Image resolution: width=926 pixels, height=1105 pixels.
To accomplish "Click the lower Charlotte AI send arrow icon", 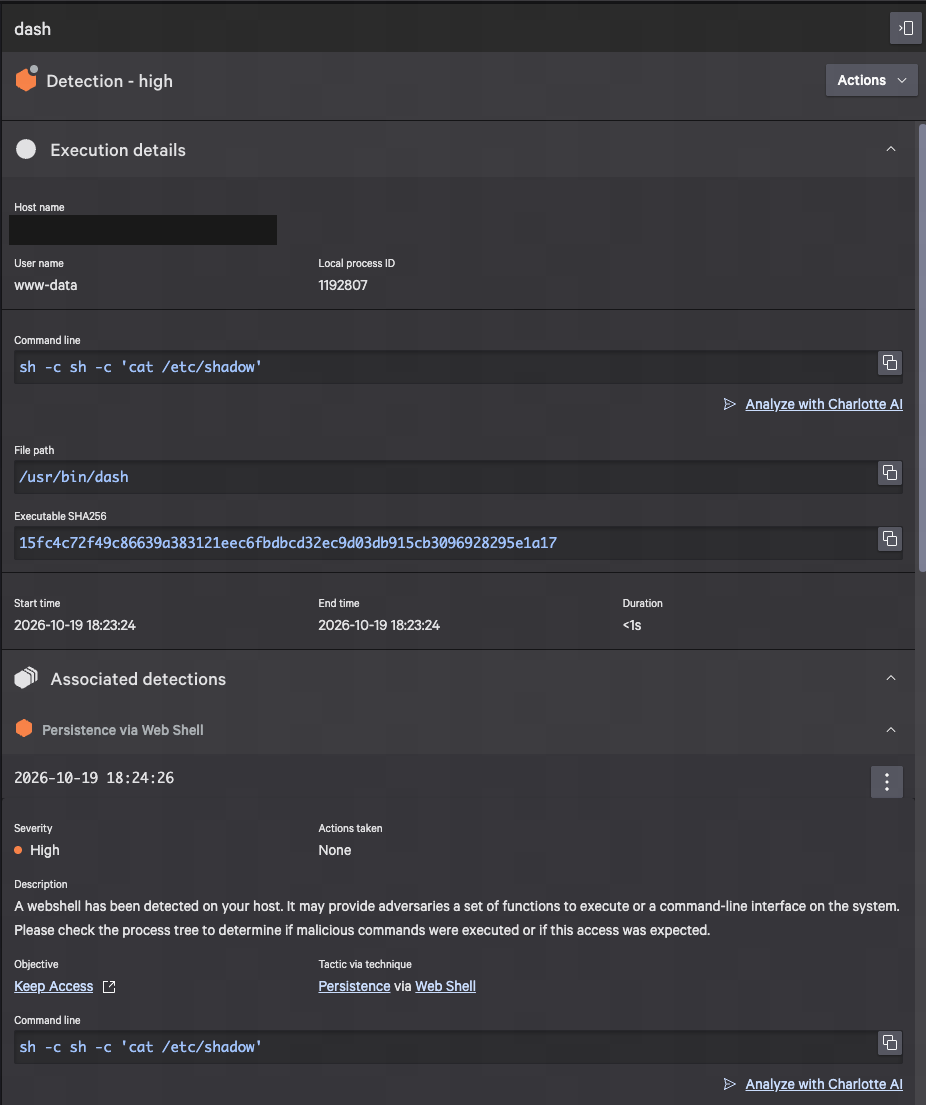I will point(729,1084).
